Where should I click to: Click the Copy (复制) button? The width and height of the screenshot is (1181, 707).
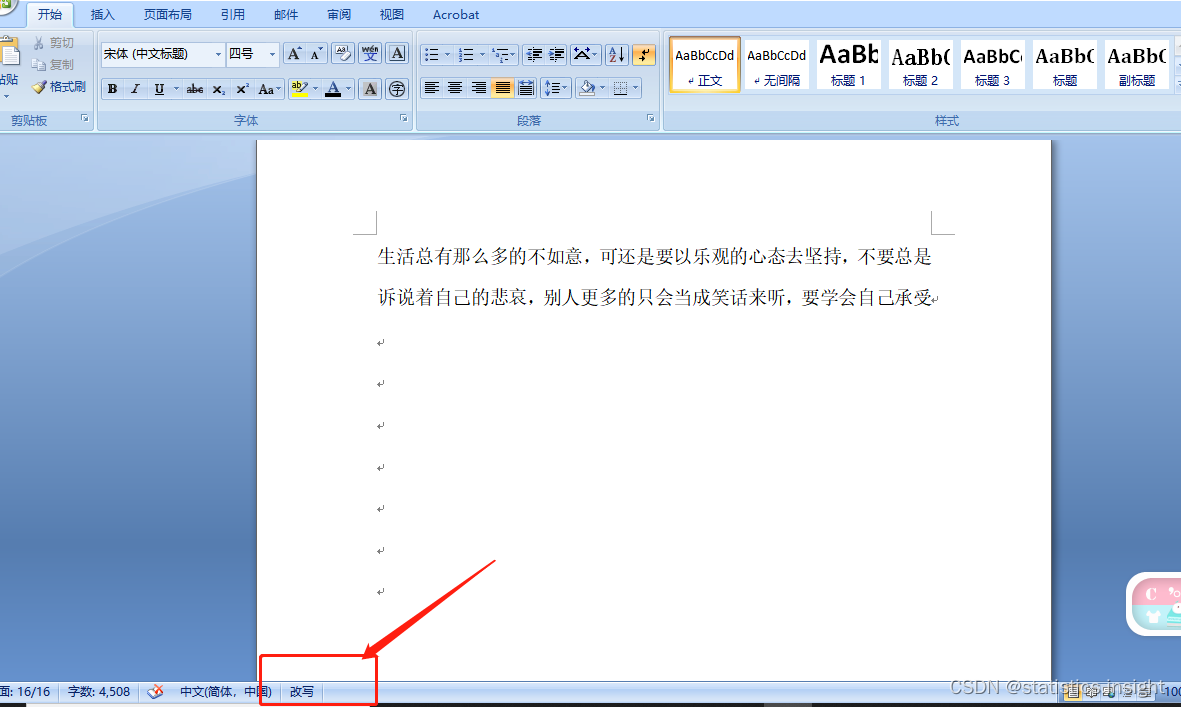[x=53, y=65]
